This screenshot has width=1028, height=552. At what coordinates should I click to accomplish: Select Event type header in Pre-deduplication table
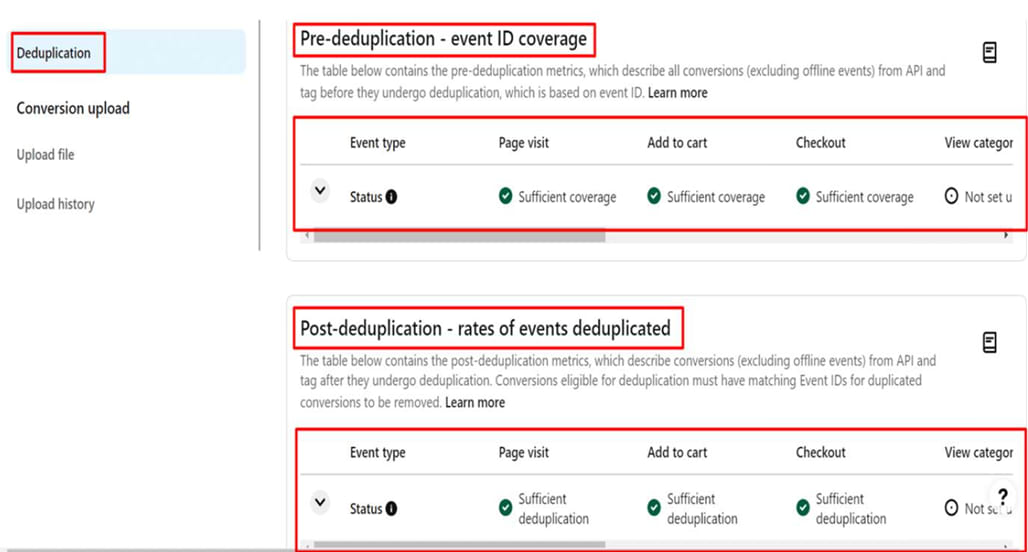(x=378, y=143)
